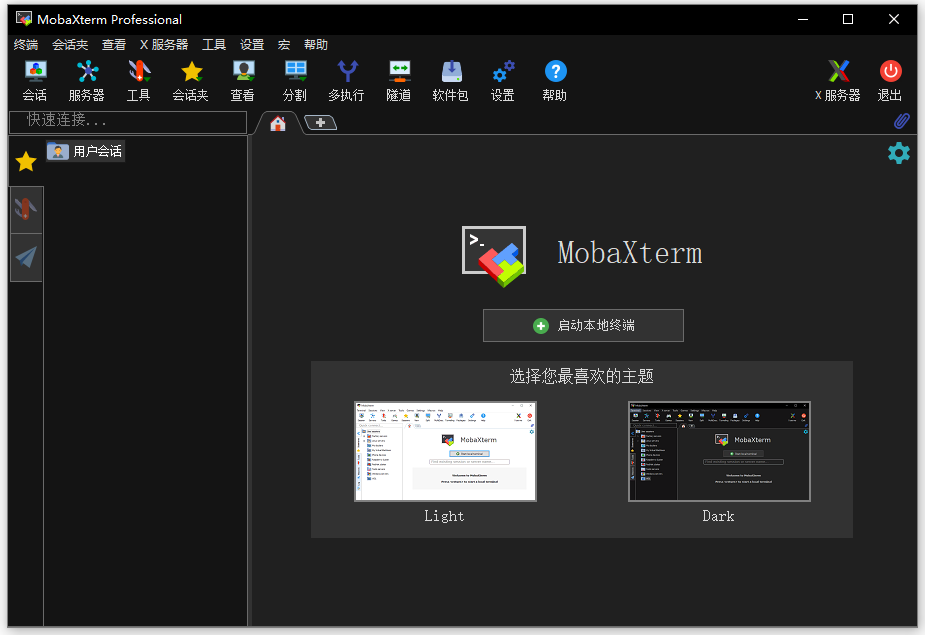
Task: Open the 会话夹 menu in menu bar
Action: 70,45
